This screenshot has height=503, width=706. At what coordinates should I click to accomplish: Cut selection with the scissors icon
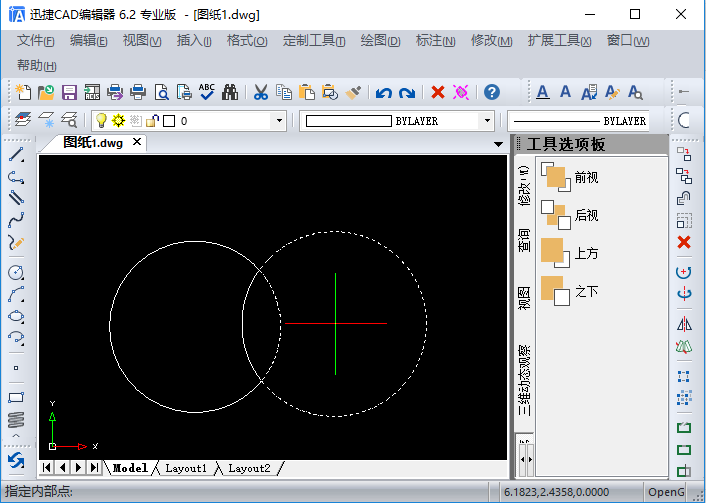pyautogui.click(x=261, y=92)
